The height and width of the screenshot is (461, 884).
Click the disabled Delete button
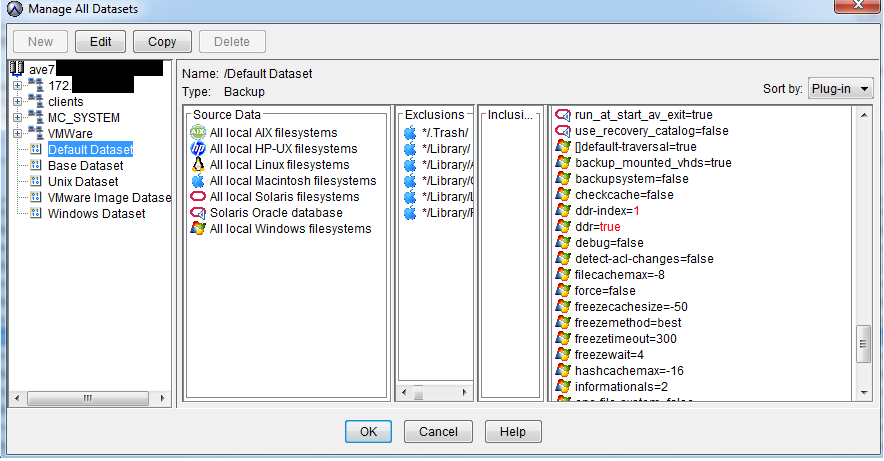tap(232, 42)
